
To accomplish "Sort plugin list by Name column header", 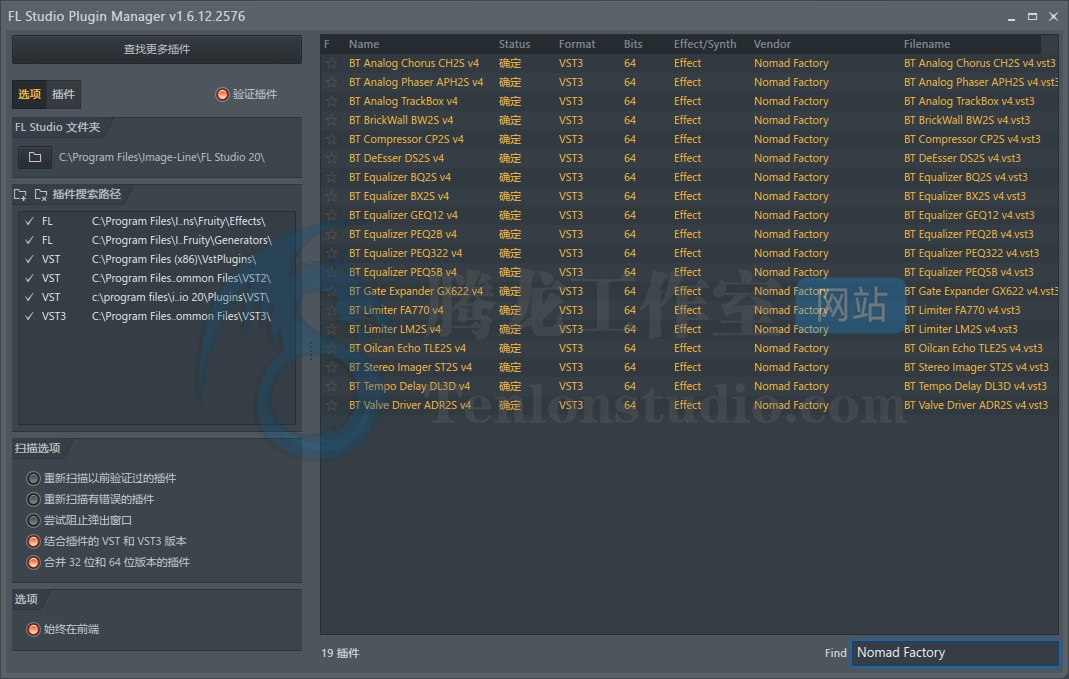I will [364, 44].
